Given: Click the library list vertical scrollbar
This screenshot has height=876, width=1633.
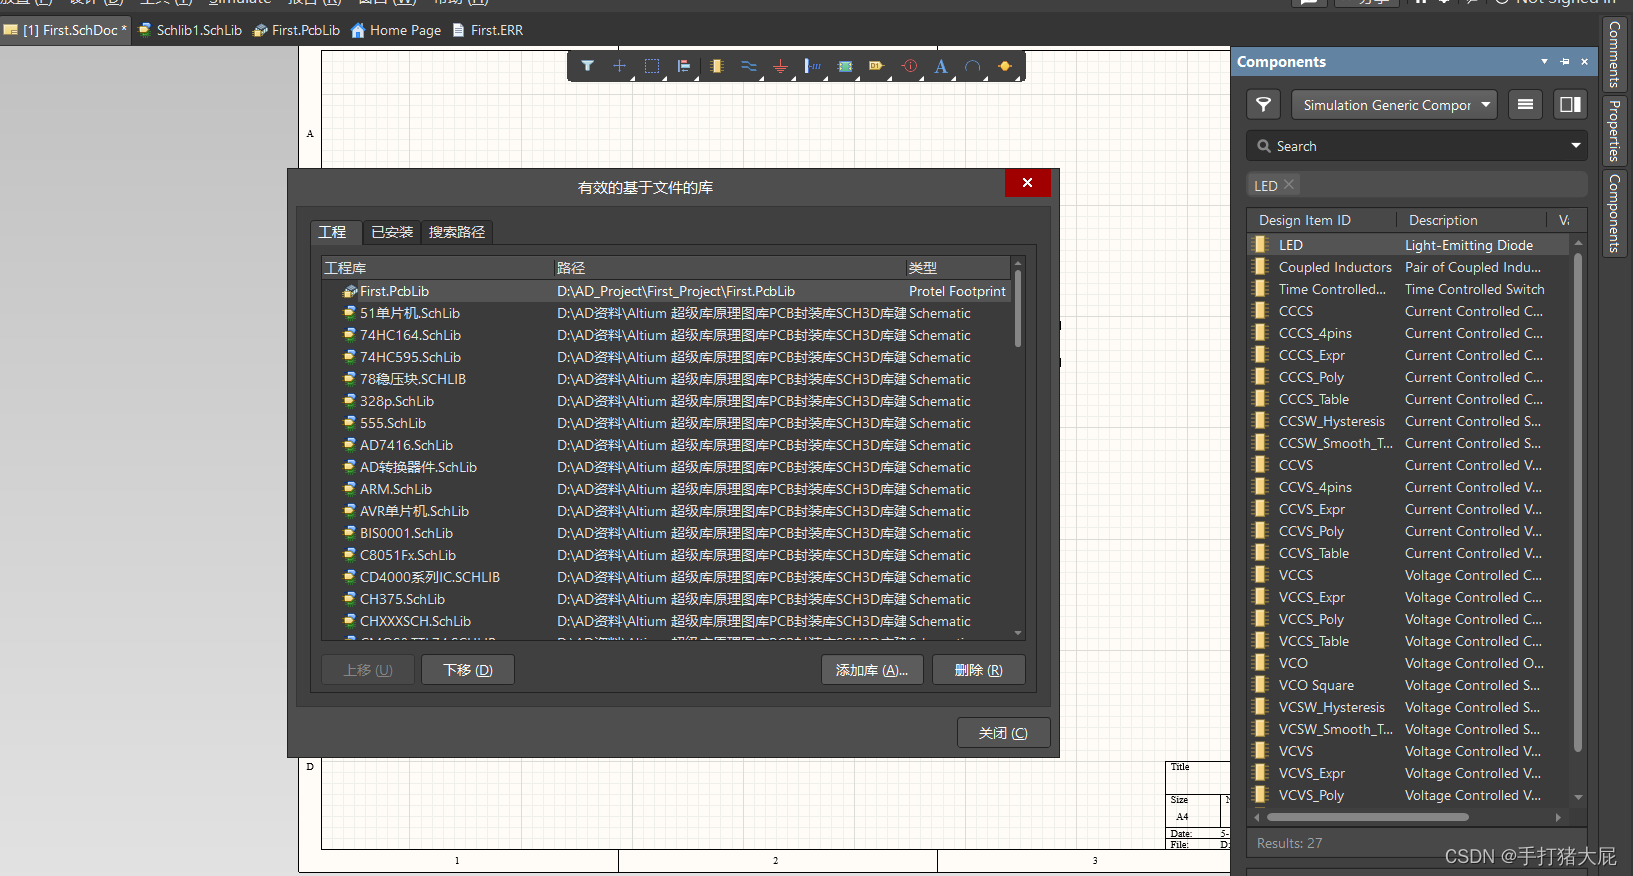Looking at the screenshot, I should [1018, 310].
